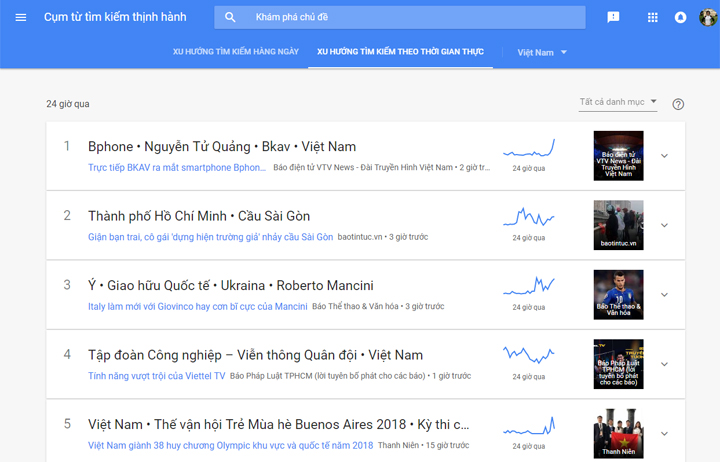Click the Viễn thông Quân đội row sparkline

[x=529, y=355]
